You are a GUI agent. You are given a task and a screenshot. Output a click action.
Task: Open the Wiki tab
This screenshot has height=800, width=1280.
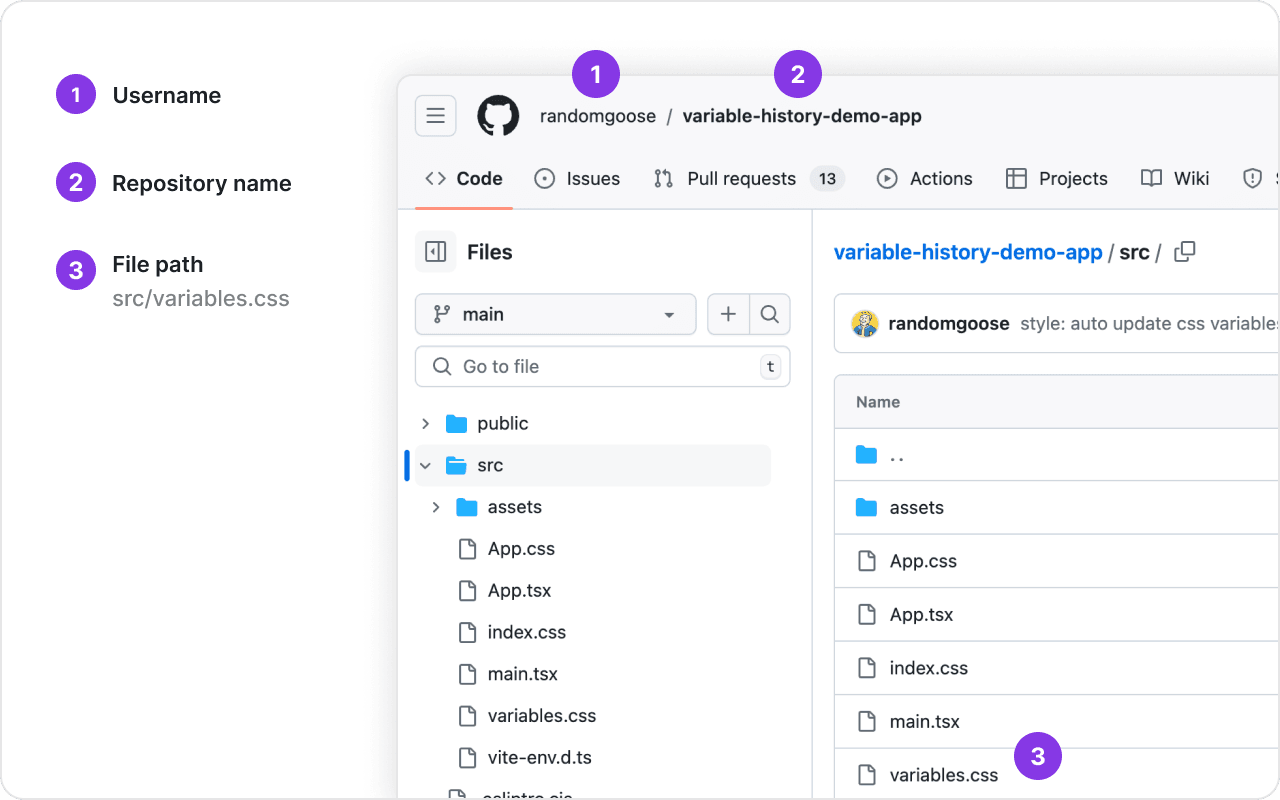click(x=1175, y=179)
